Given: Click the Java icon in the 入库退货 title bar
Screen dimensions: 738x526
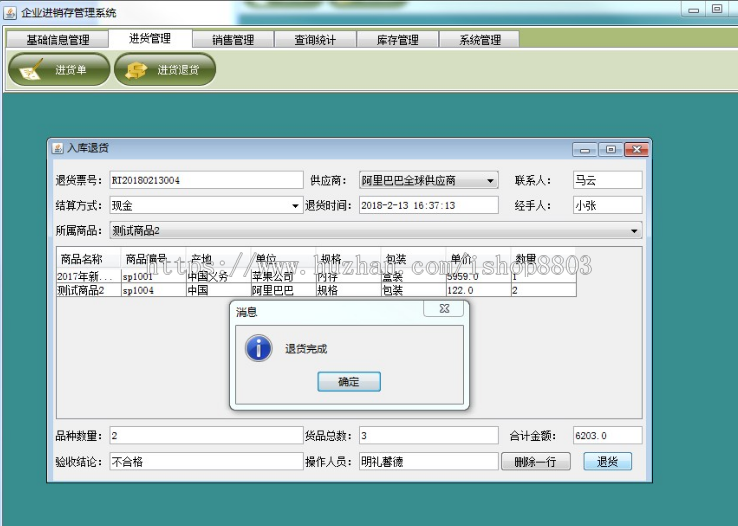Looking at the screenshot, I should (x=57, y=148).
